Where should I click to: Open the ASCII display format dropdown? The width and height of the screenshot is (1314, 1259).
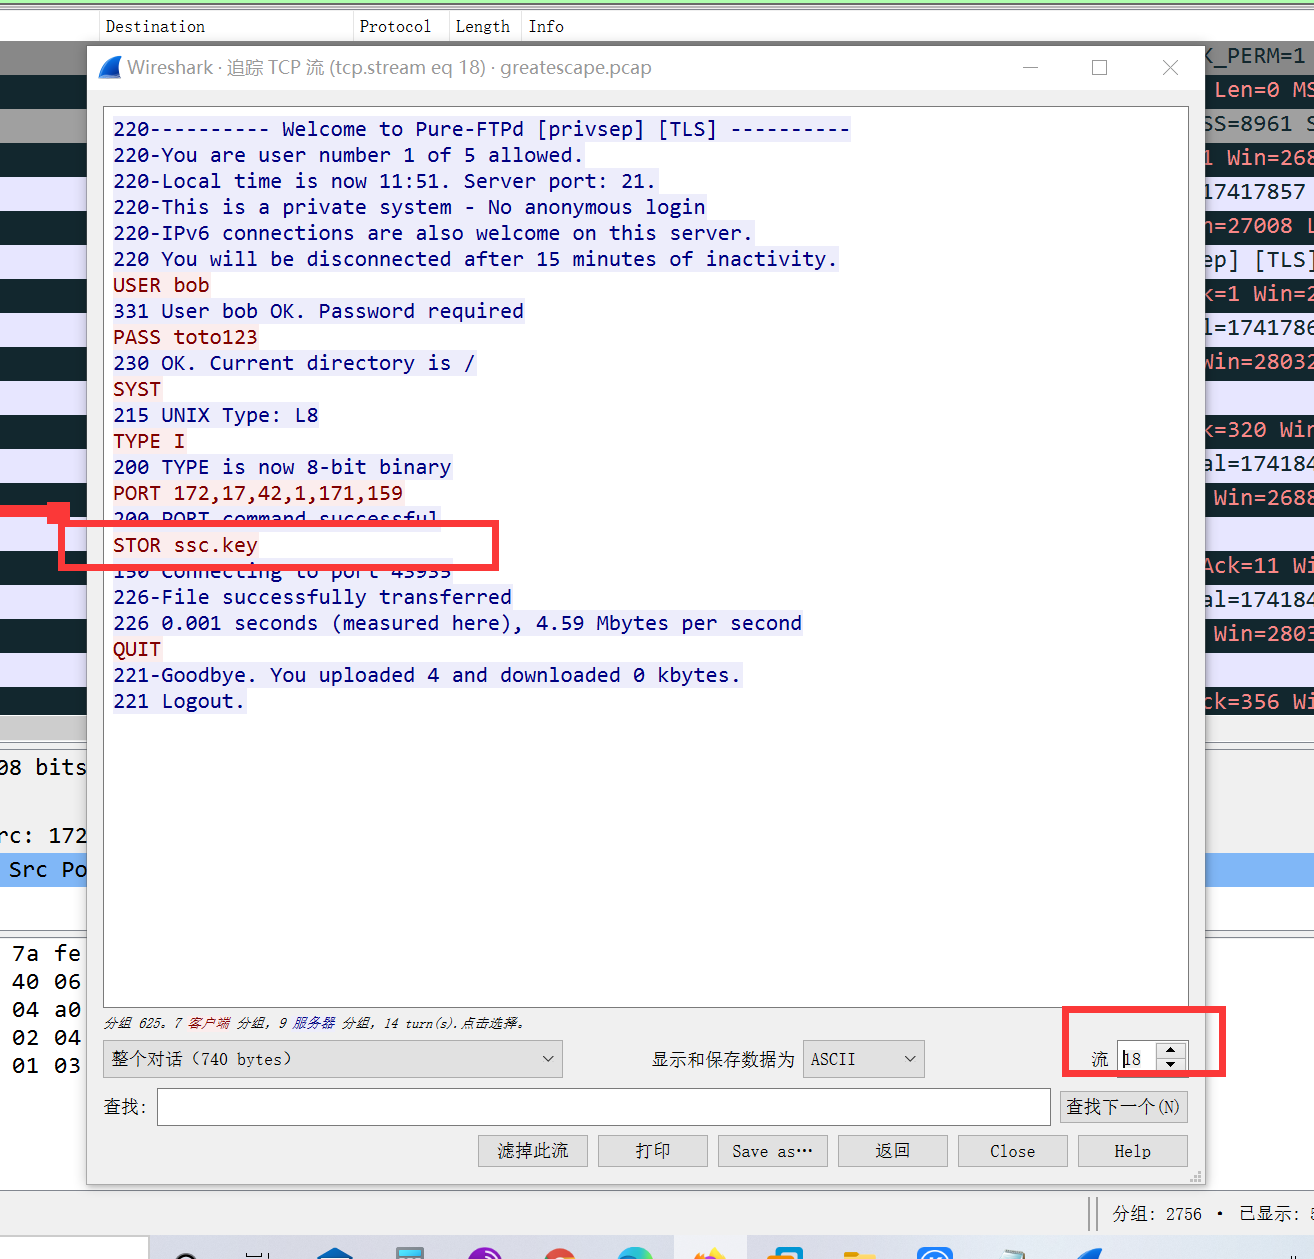[864, 1059]
